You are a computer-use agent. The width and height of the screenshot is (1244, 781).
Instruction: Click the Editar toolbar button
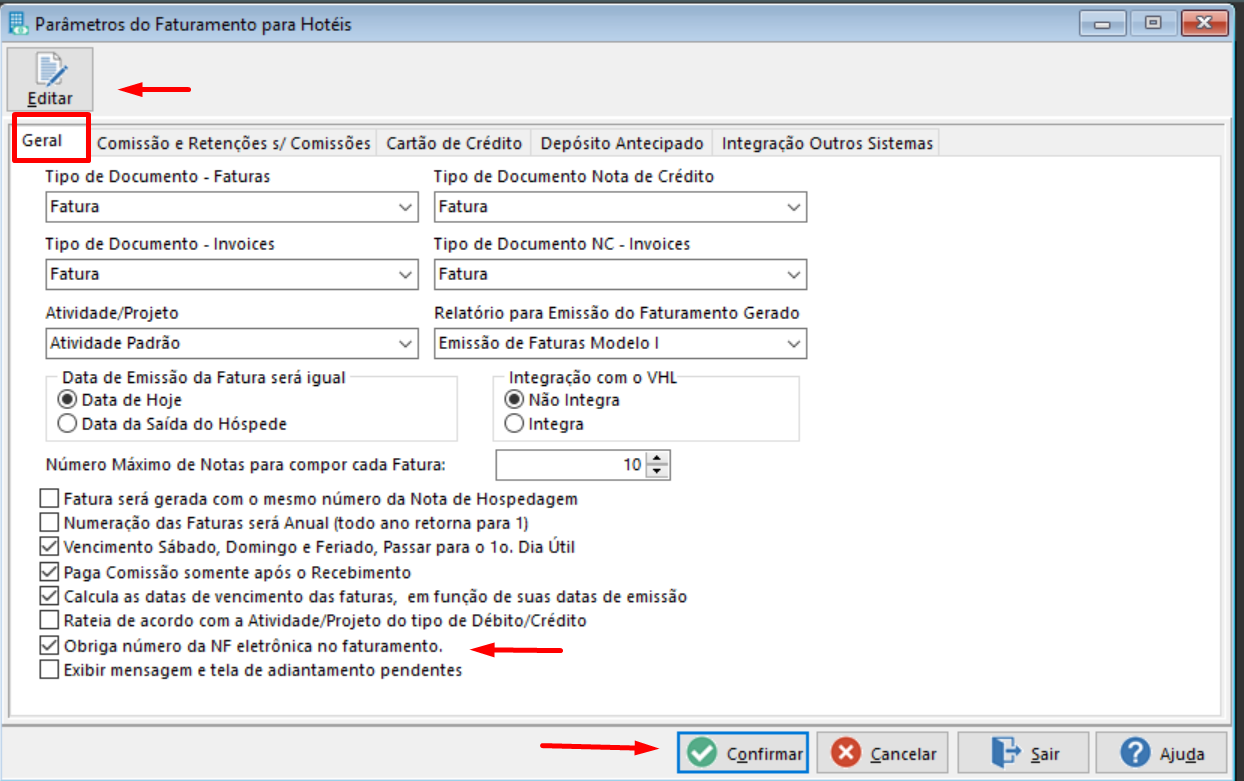pos(50,79)
